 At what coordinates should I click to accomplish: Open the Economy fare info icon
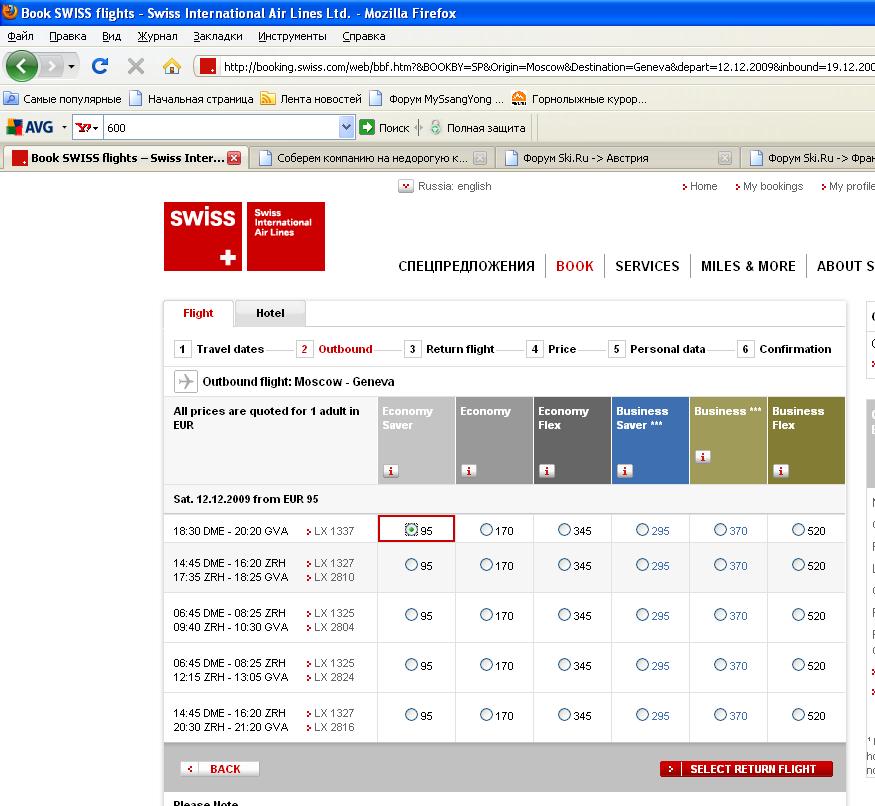(x=468, y=471)
